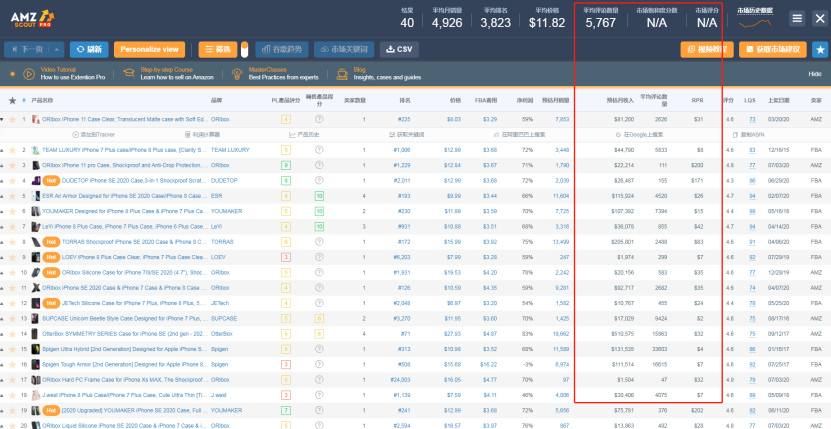The image size is (831, 429).
Task: Toggle the switch beside the 筛选 button
Action: [x=246, y=49]
